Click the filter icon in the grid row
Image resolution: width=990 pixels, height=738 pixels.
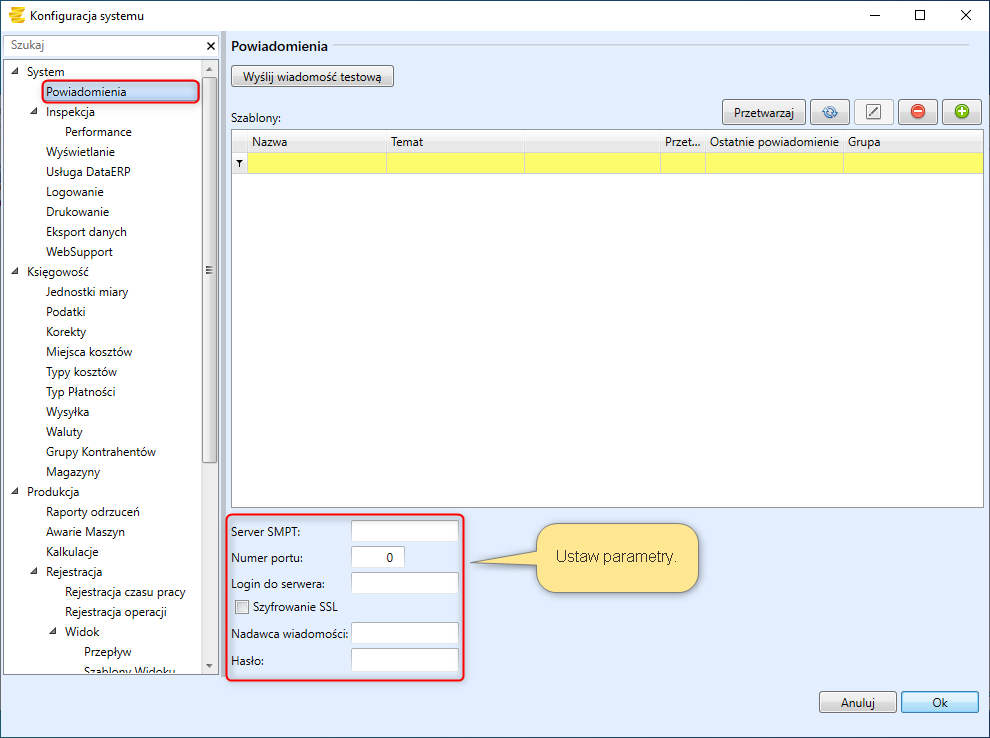point(239,163)
